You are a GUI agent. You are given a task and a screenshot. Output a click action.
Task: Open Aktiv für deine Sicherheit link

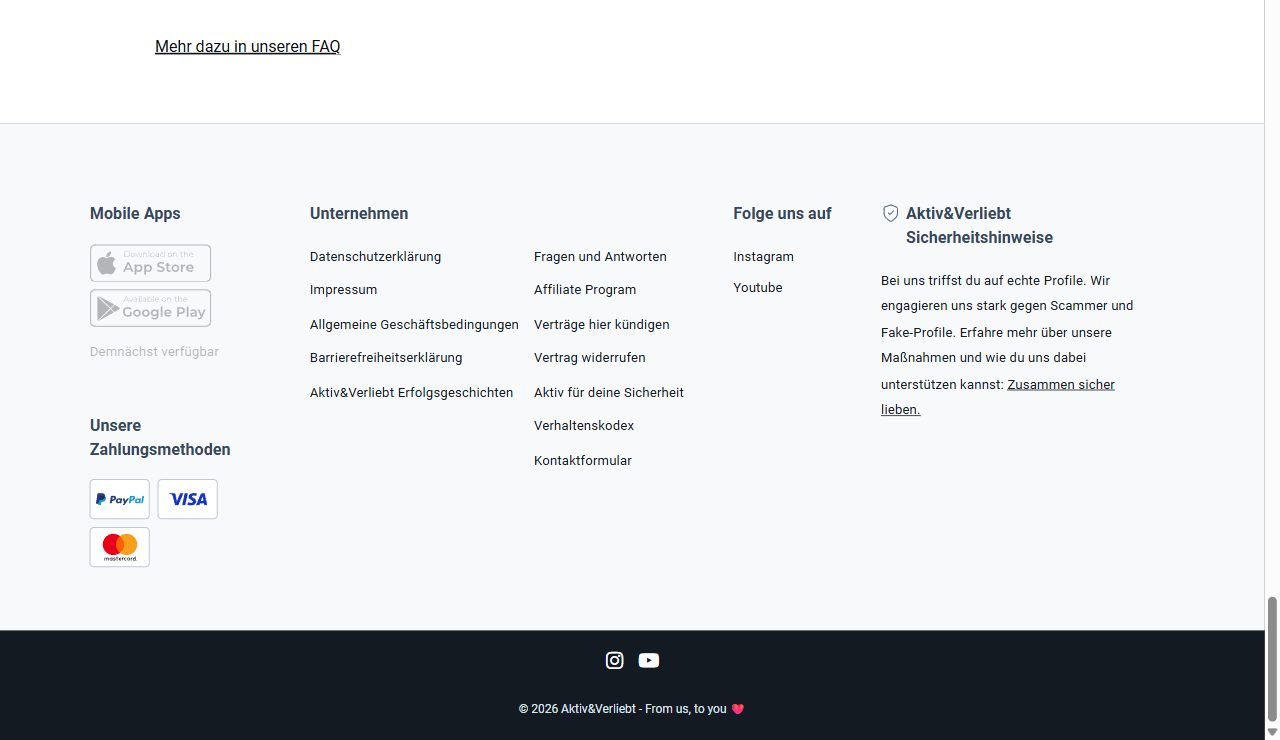click(x=609, y=393)
